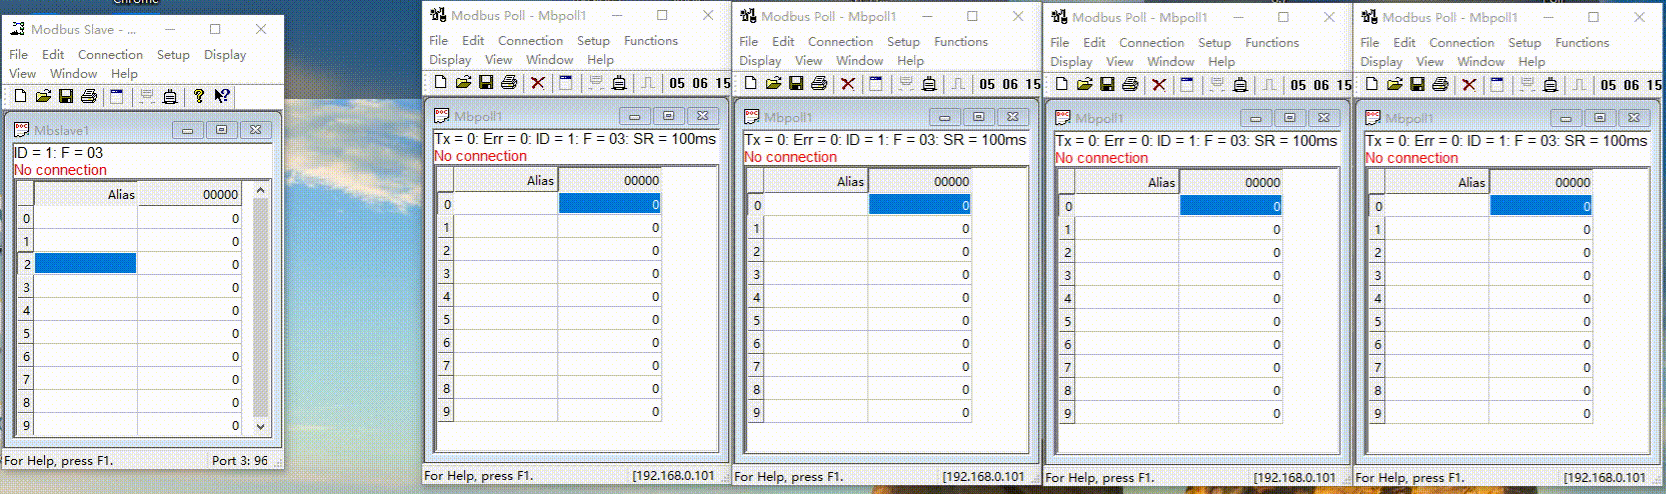Viewport: 1666px width, 494px height.
Task: Click function 06 button in leftmost Modbus Poll toolbar
Action: 700,83
